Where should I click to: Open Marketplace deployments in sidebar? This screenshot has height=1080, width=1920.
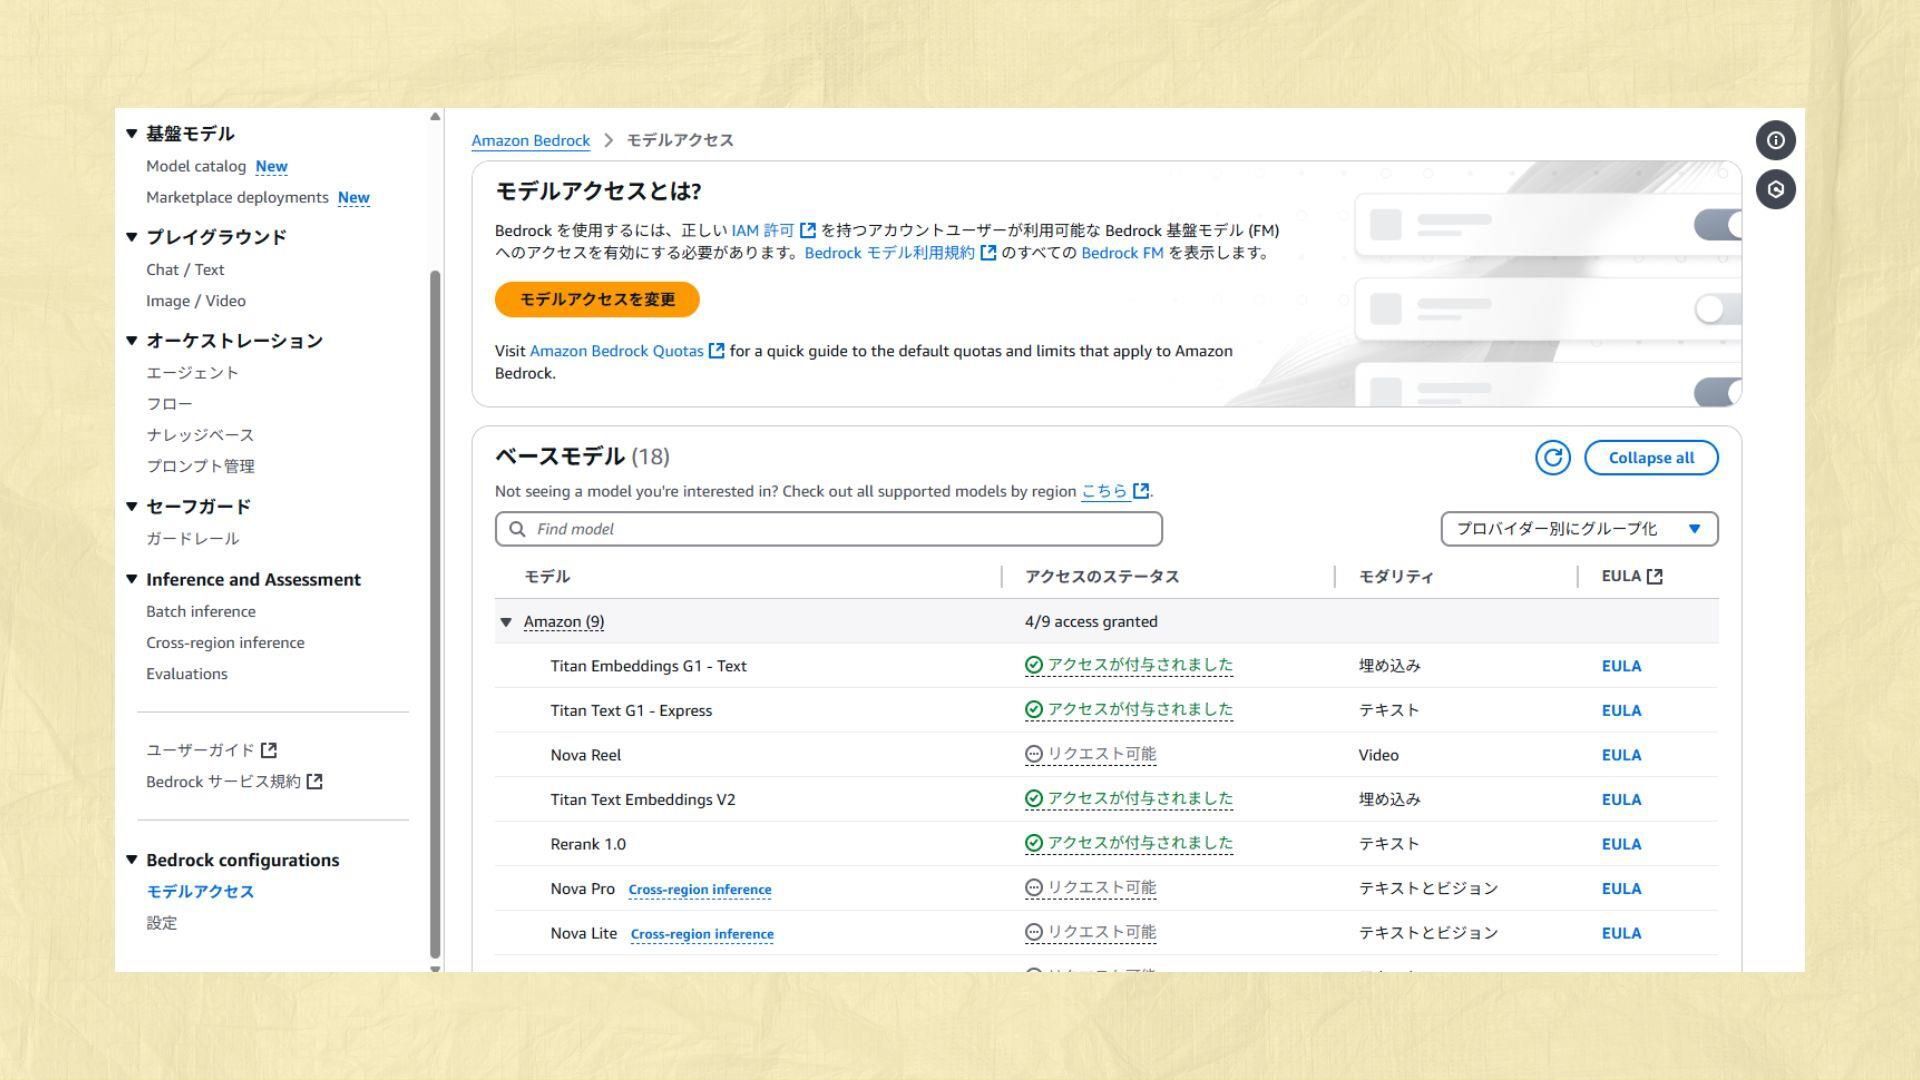[x=237, y=197]
